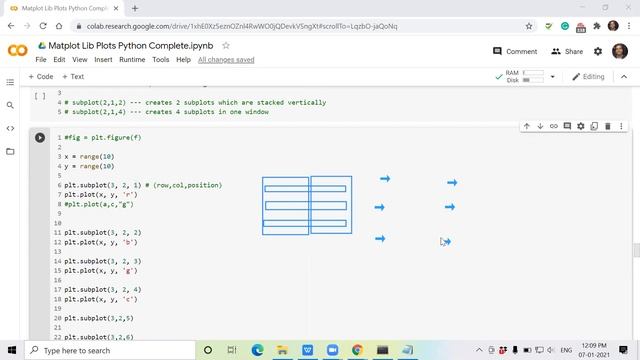The image size is (640, 360).
Task: Open the Tools menu
Action: click(x=161, y=60)
